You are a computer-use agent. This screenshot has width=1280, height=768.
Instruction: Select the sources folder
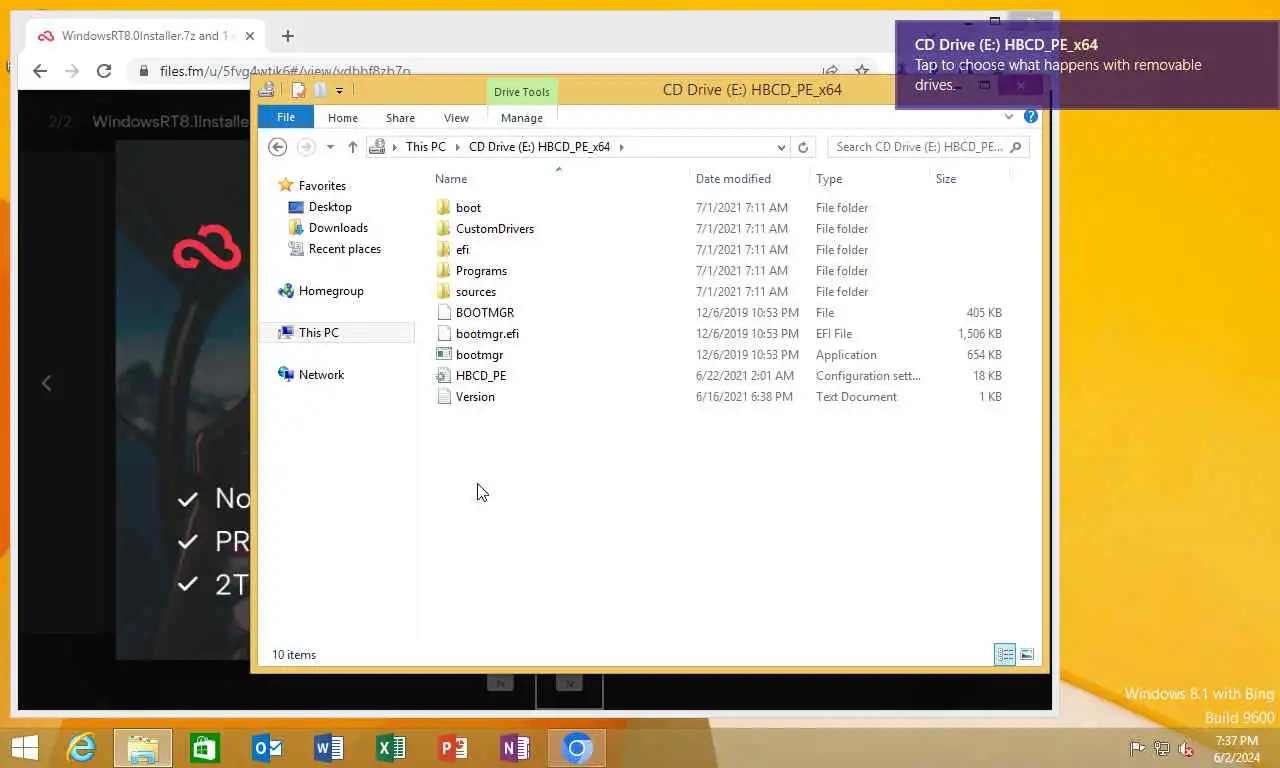476,292
